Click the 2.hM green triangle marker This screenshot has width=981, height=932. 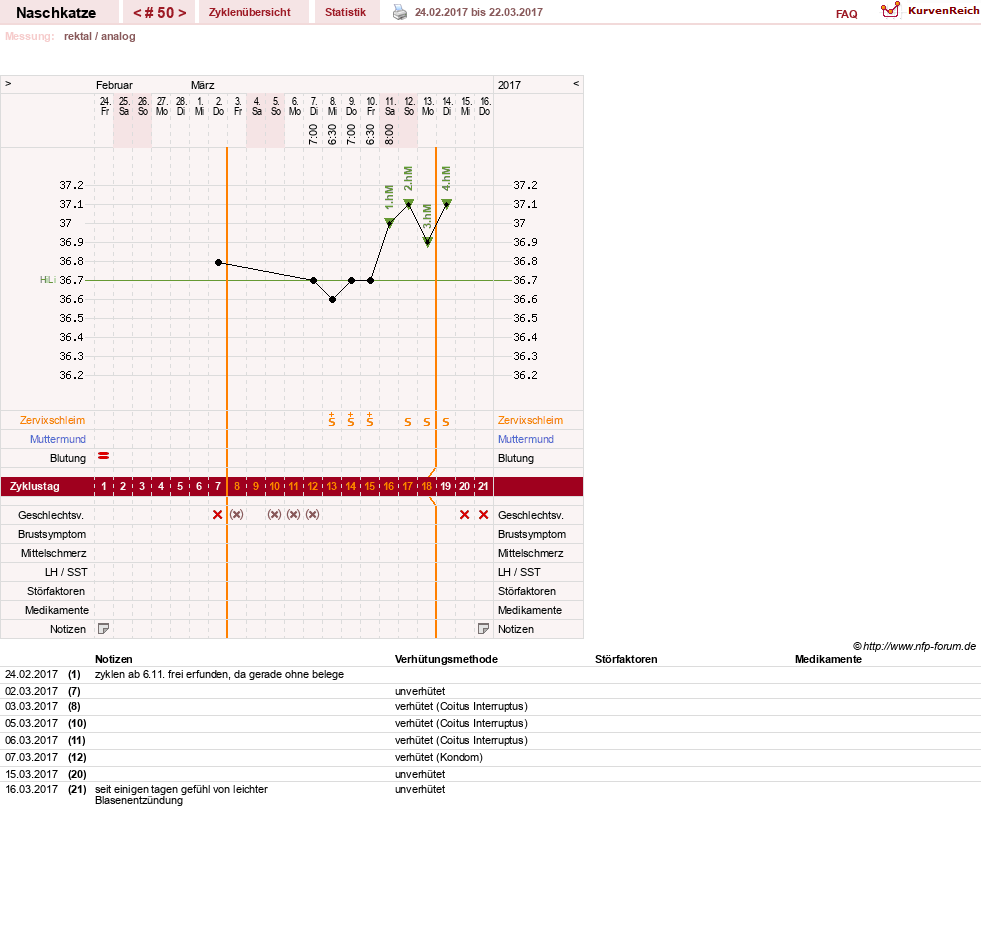click(409, 203)
